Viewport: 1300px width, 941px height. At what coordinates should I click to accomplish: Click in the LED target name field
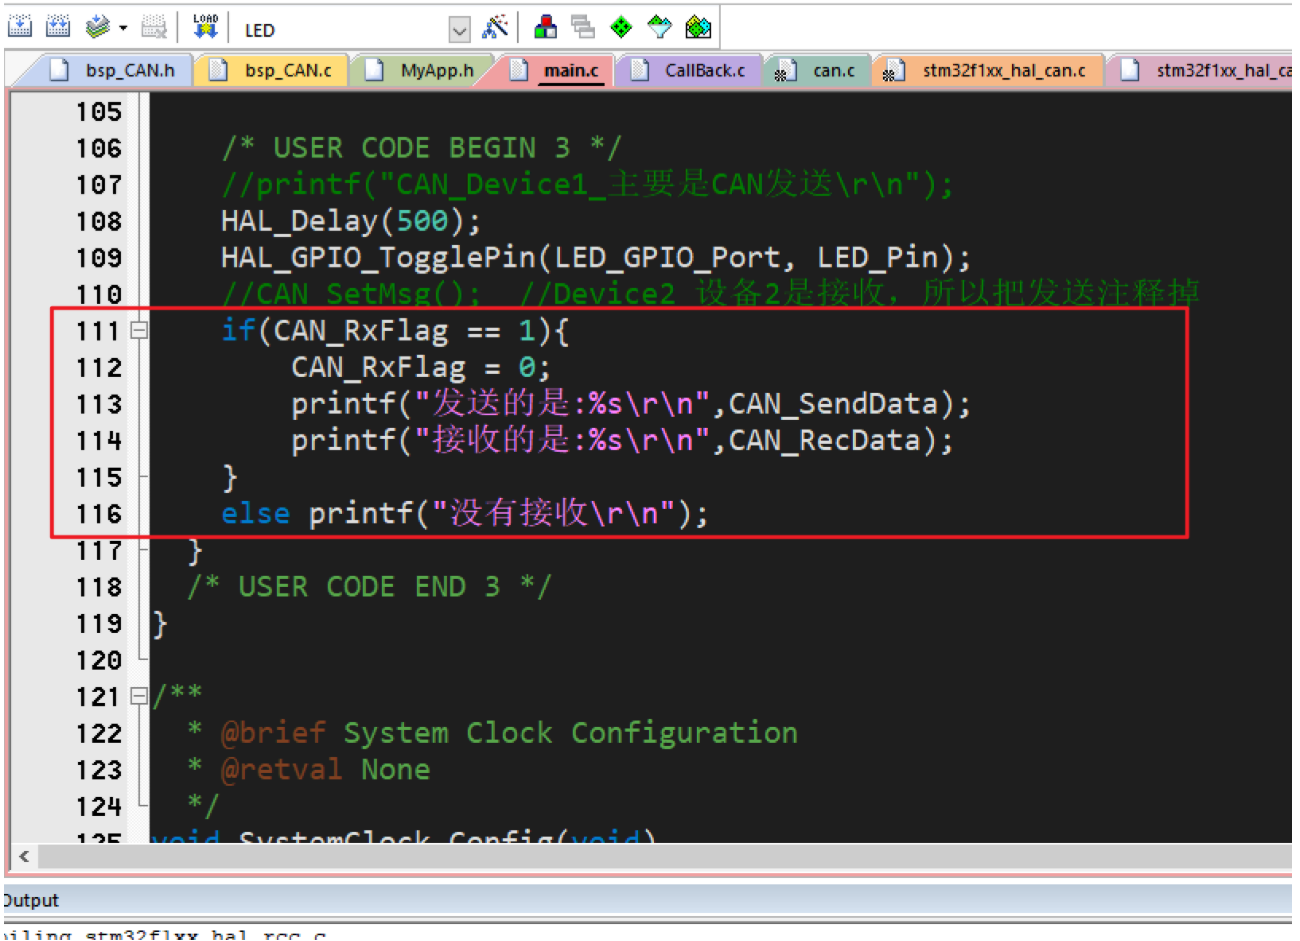[343, 30]
